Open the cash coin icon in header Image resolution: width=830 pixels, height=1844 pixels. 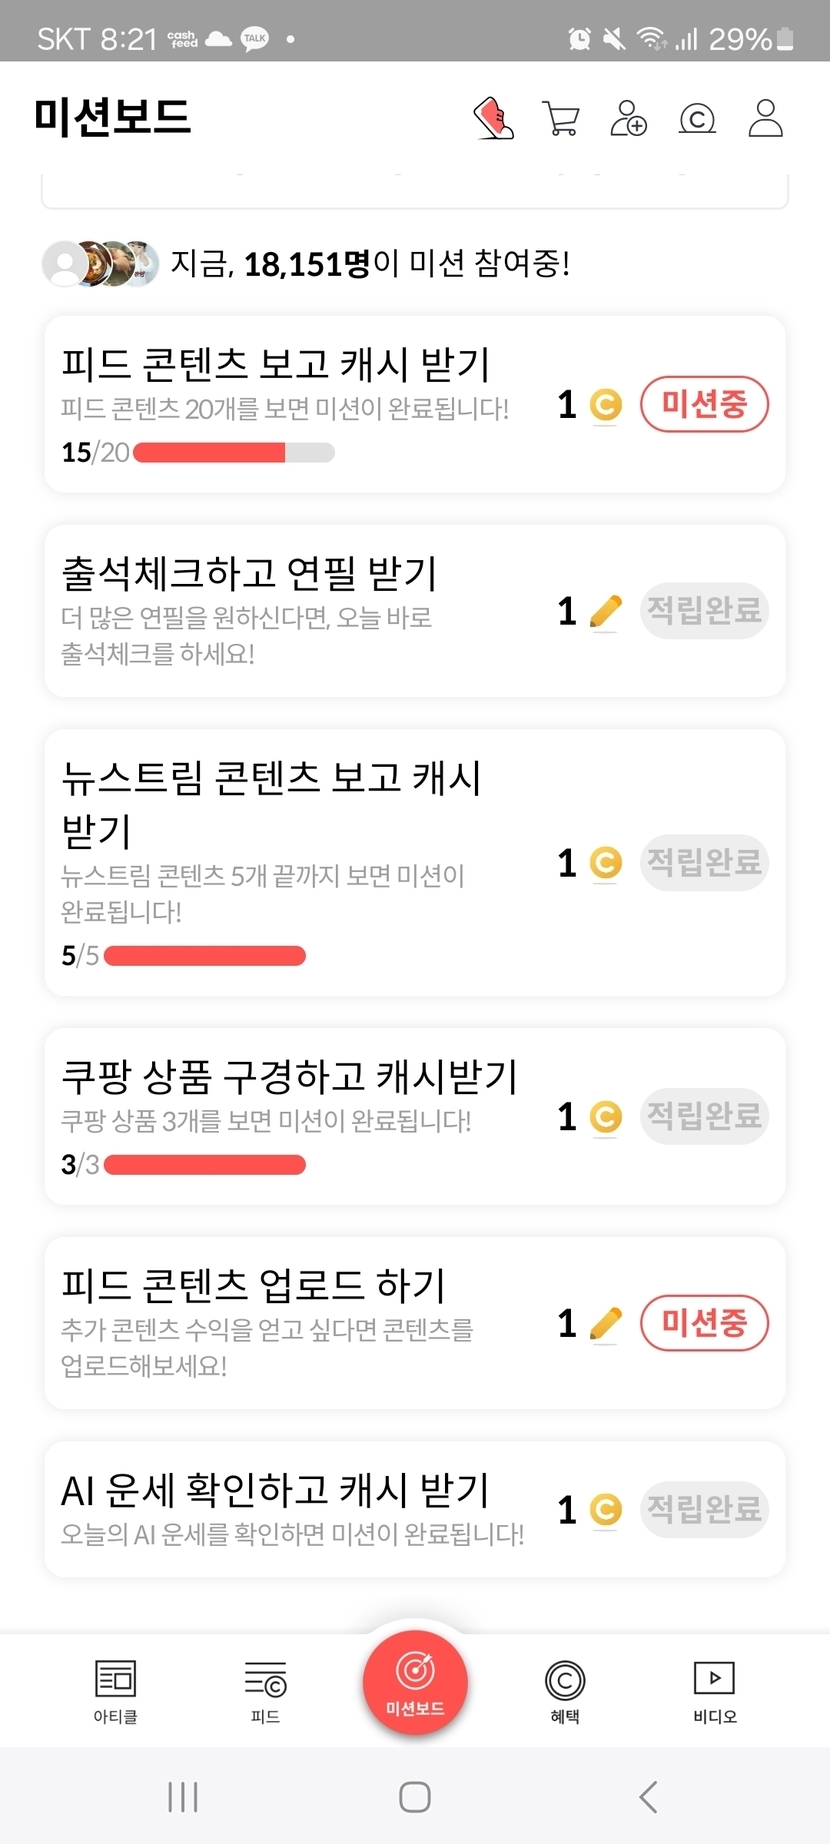tap(697, 119)
